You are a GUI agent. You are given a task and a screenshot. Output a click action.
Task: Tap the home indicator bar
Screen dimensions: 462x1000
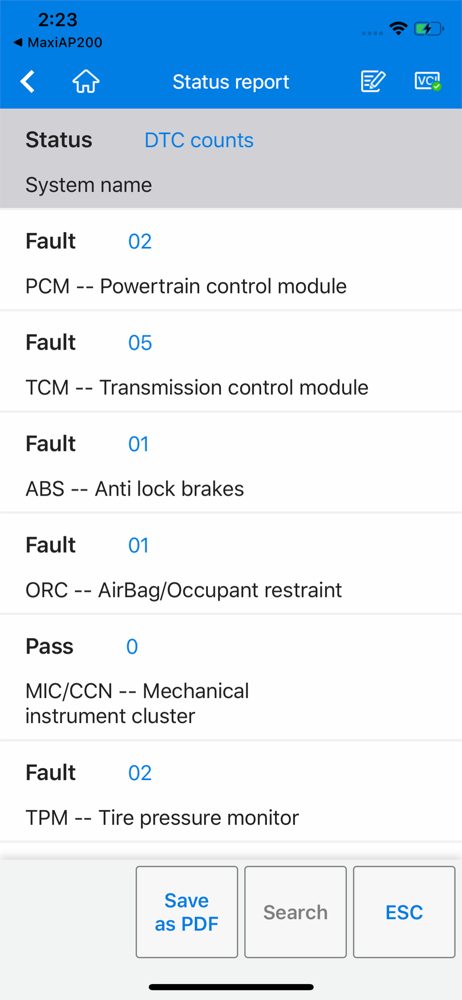tap(231, 987)
